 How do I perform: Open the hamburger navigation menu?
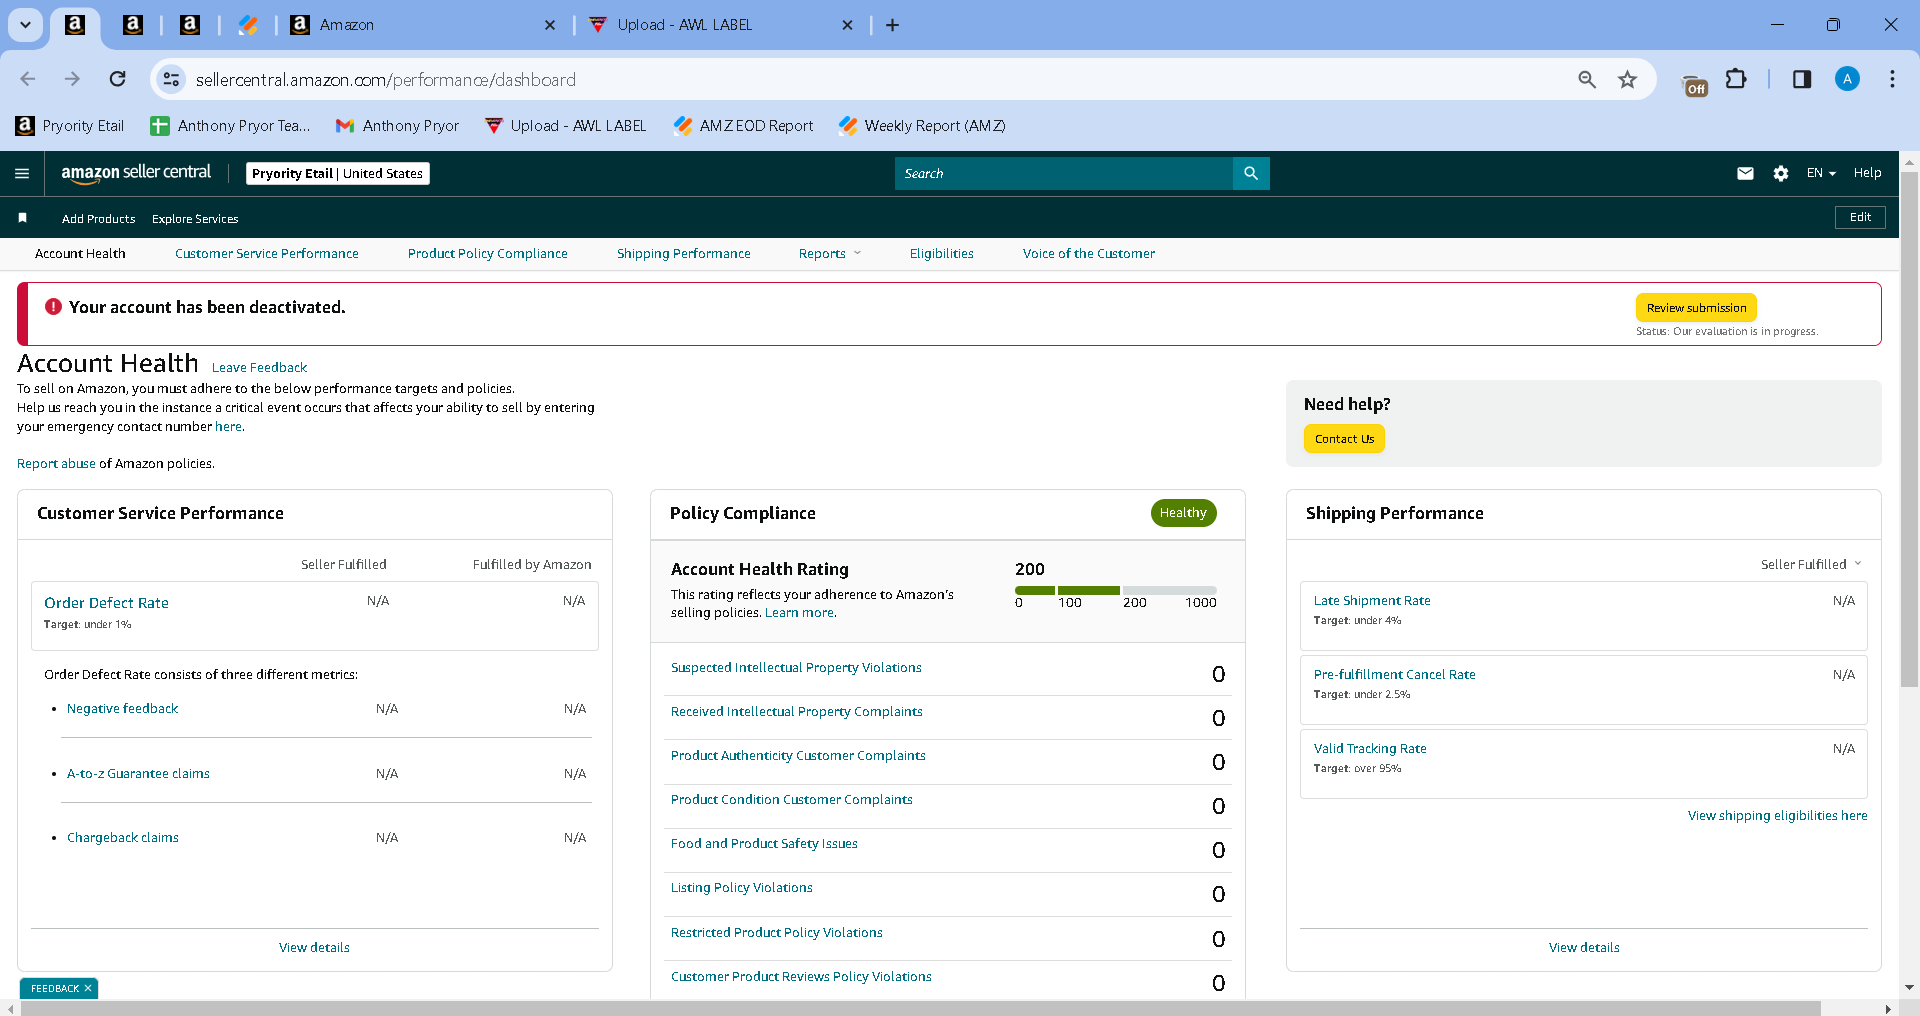(22, 173)
